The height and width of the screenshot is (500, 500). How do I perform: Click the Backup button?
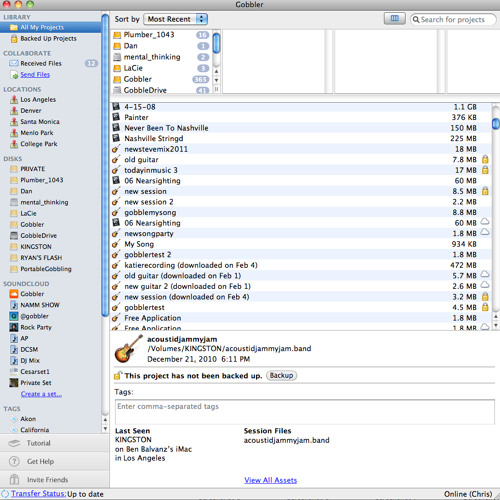pos(281,376)
